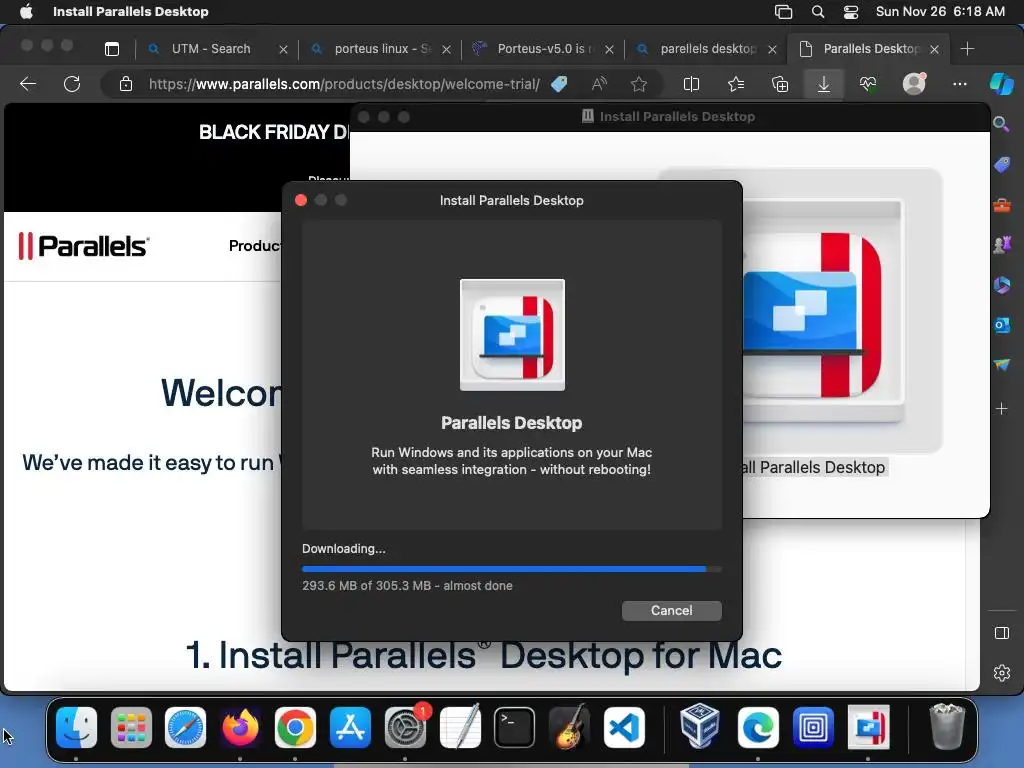Open the shopping price tag icon in address bar

pos(559,84)
